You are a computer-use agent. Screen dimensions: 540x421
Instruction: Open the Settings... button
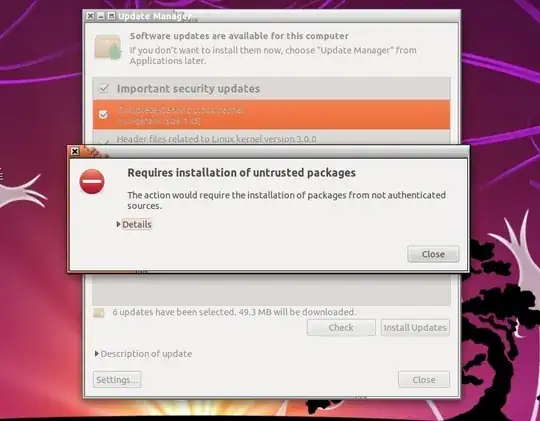tap(117, 379)
